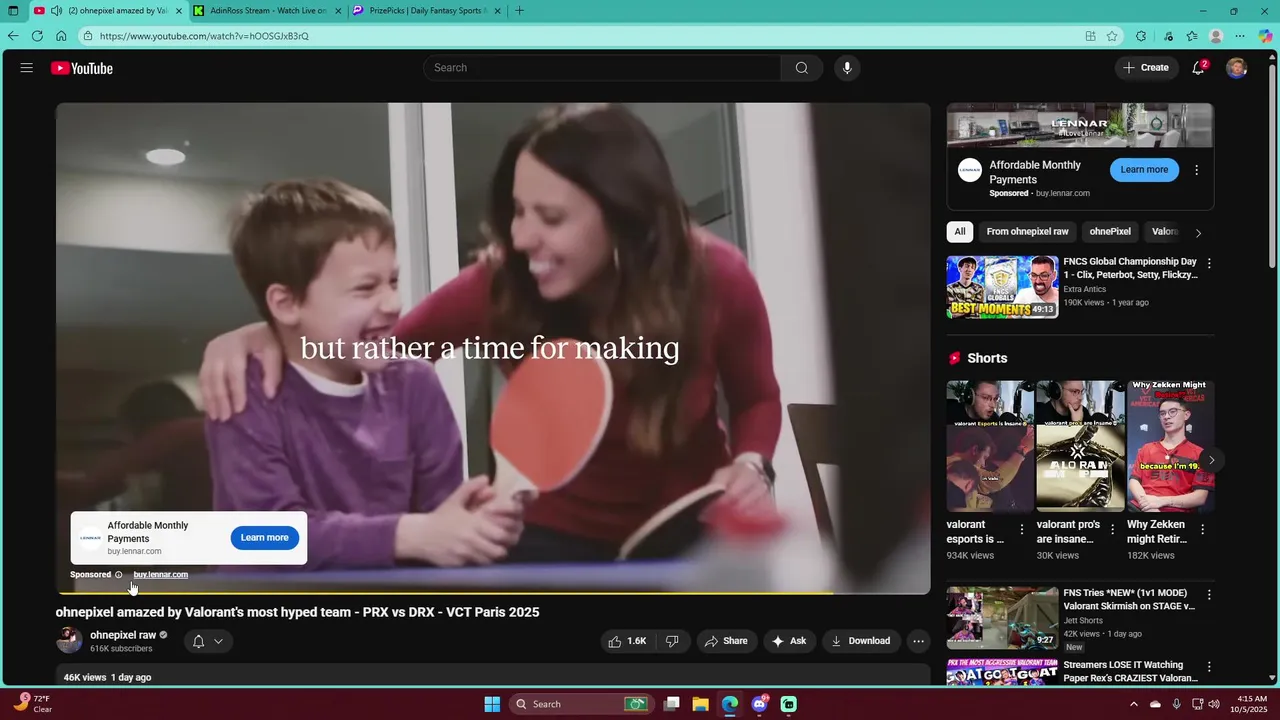This screenshot has height=720, width=1280.
Task: Start voice search with microphone icon
Action: (847, 68)
